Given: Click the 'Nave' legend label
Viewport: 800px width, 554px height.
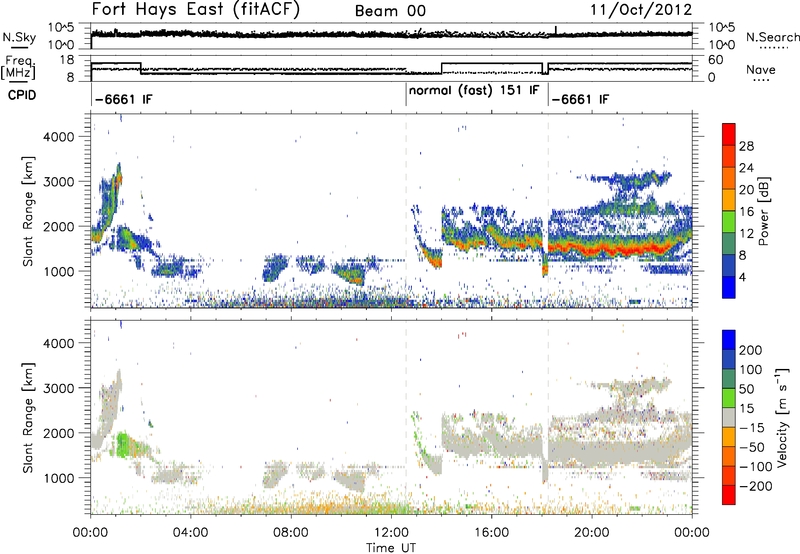Looking at the screenshot, I should click(x=761, y=69).
